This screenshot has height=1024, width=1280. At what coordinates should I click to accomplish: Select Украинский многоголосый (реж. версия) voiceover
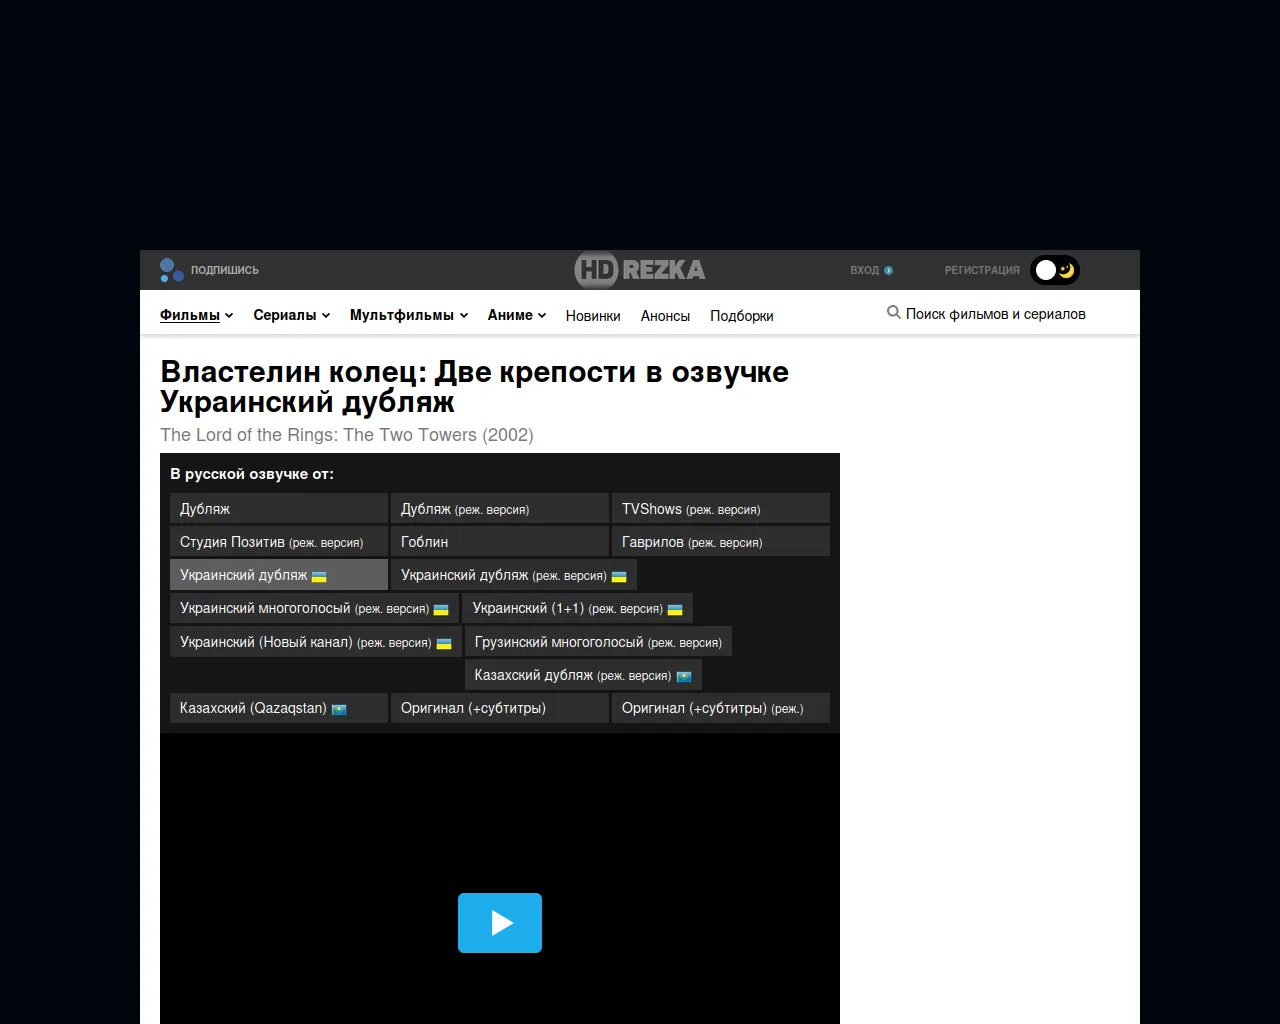pyautogui.click(x=315, y=608)
